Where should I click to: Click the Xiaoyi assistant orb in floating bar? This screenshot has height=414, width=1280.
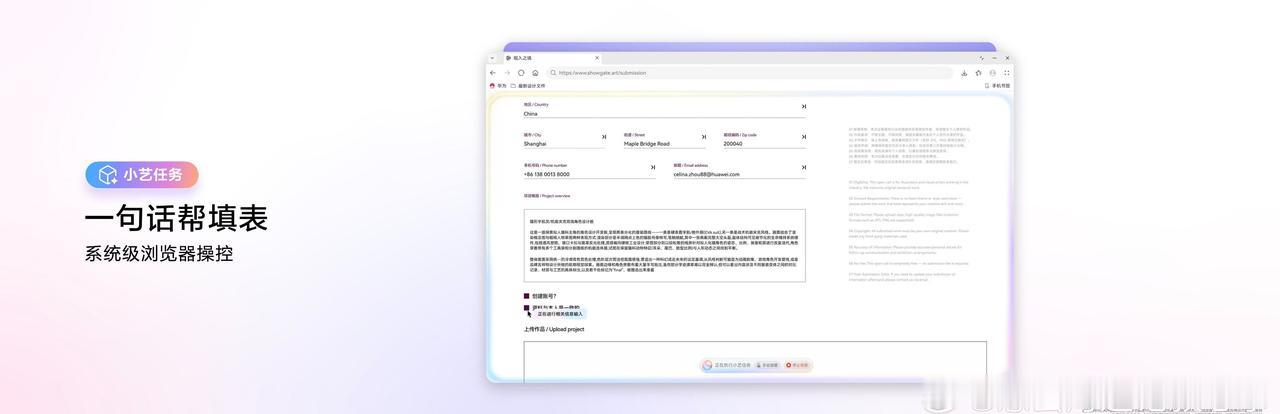click(707, 365)
